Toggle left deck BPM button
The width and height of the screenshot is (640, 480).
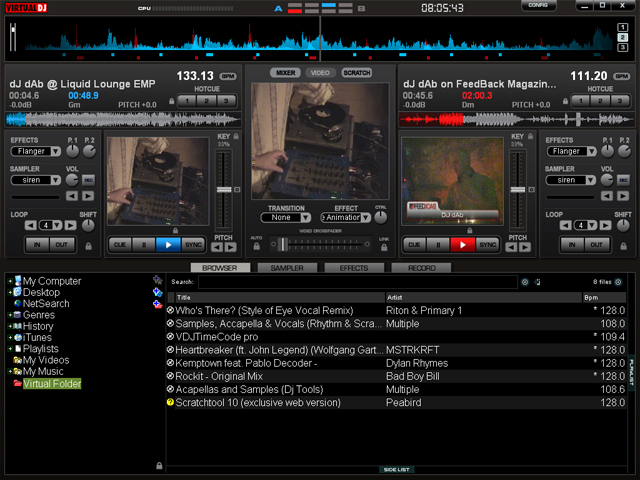[228, 76]
